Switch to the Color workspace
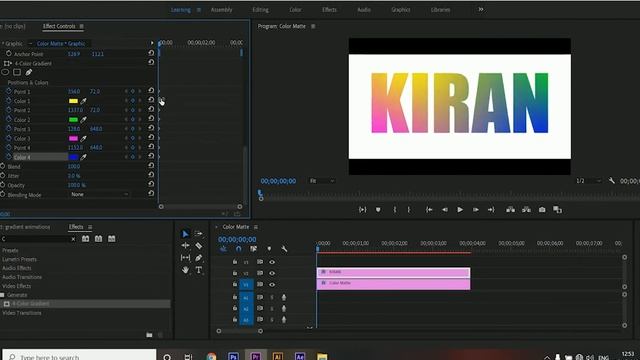The height and width of the screenshot is (360, 640). pyautogui.click(x=296, y=10)
